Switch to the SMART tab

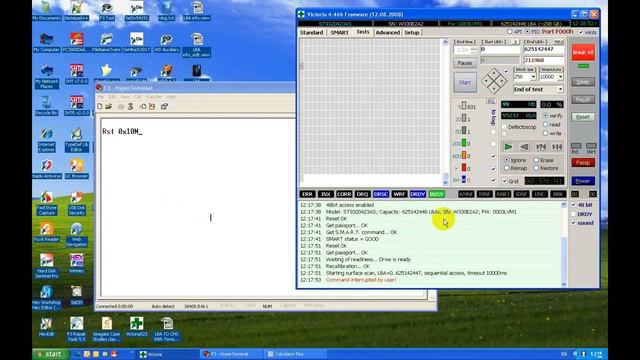point(340,32)
